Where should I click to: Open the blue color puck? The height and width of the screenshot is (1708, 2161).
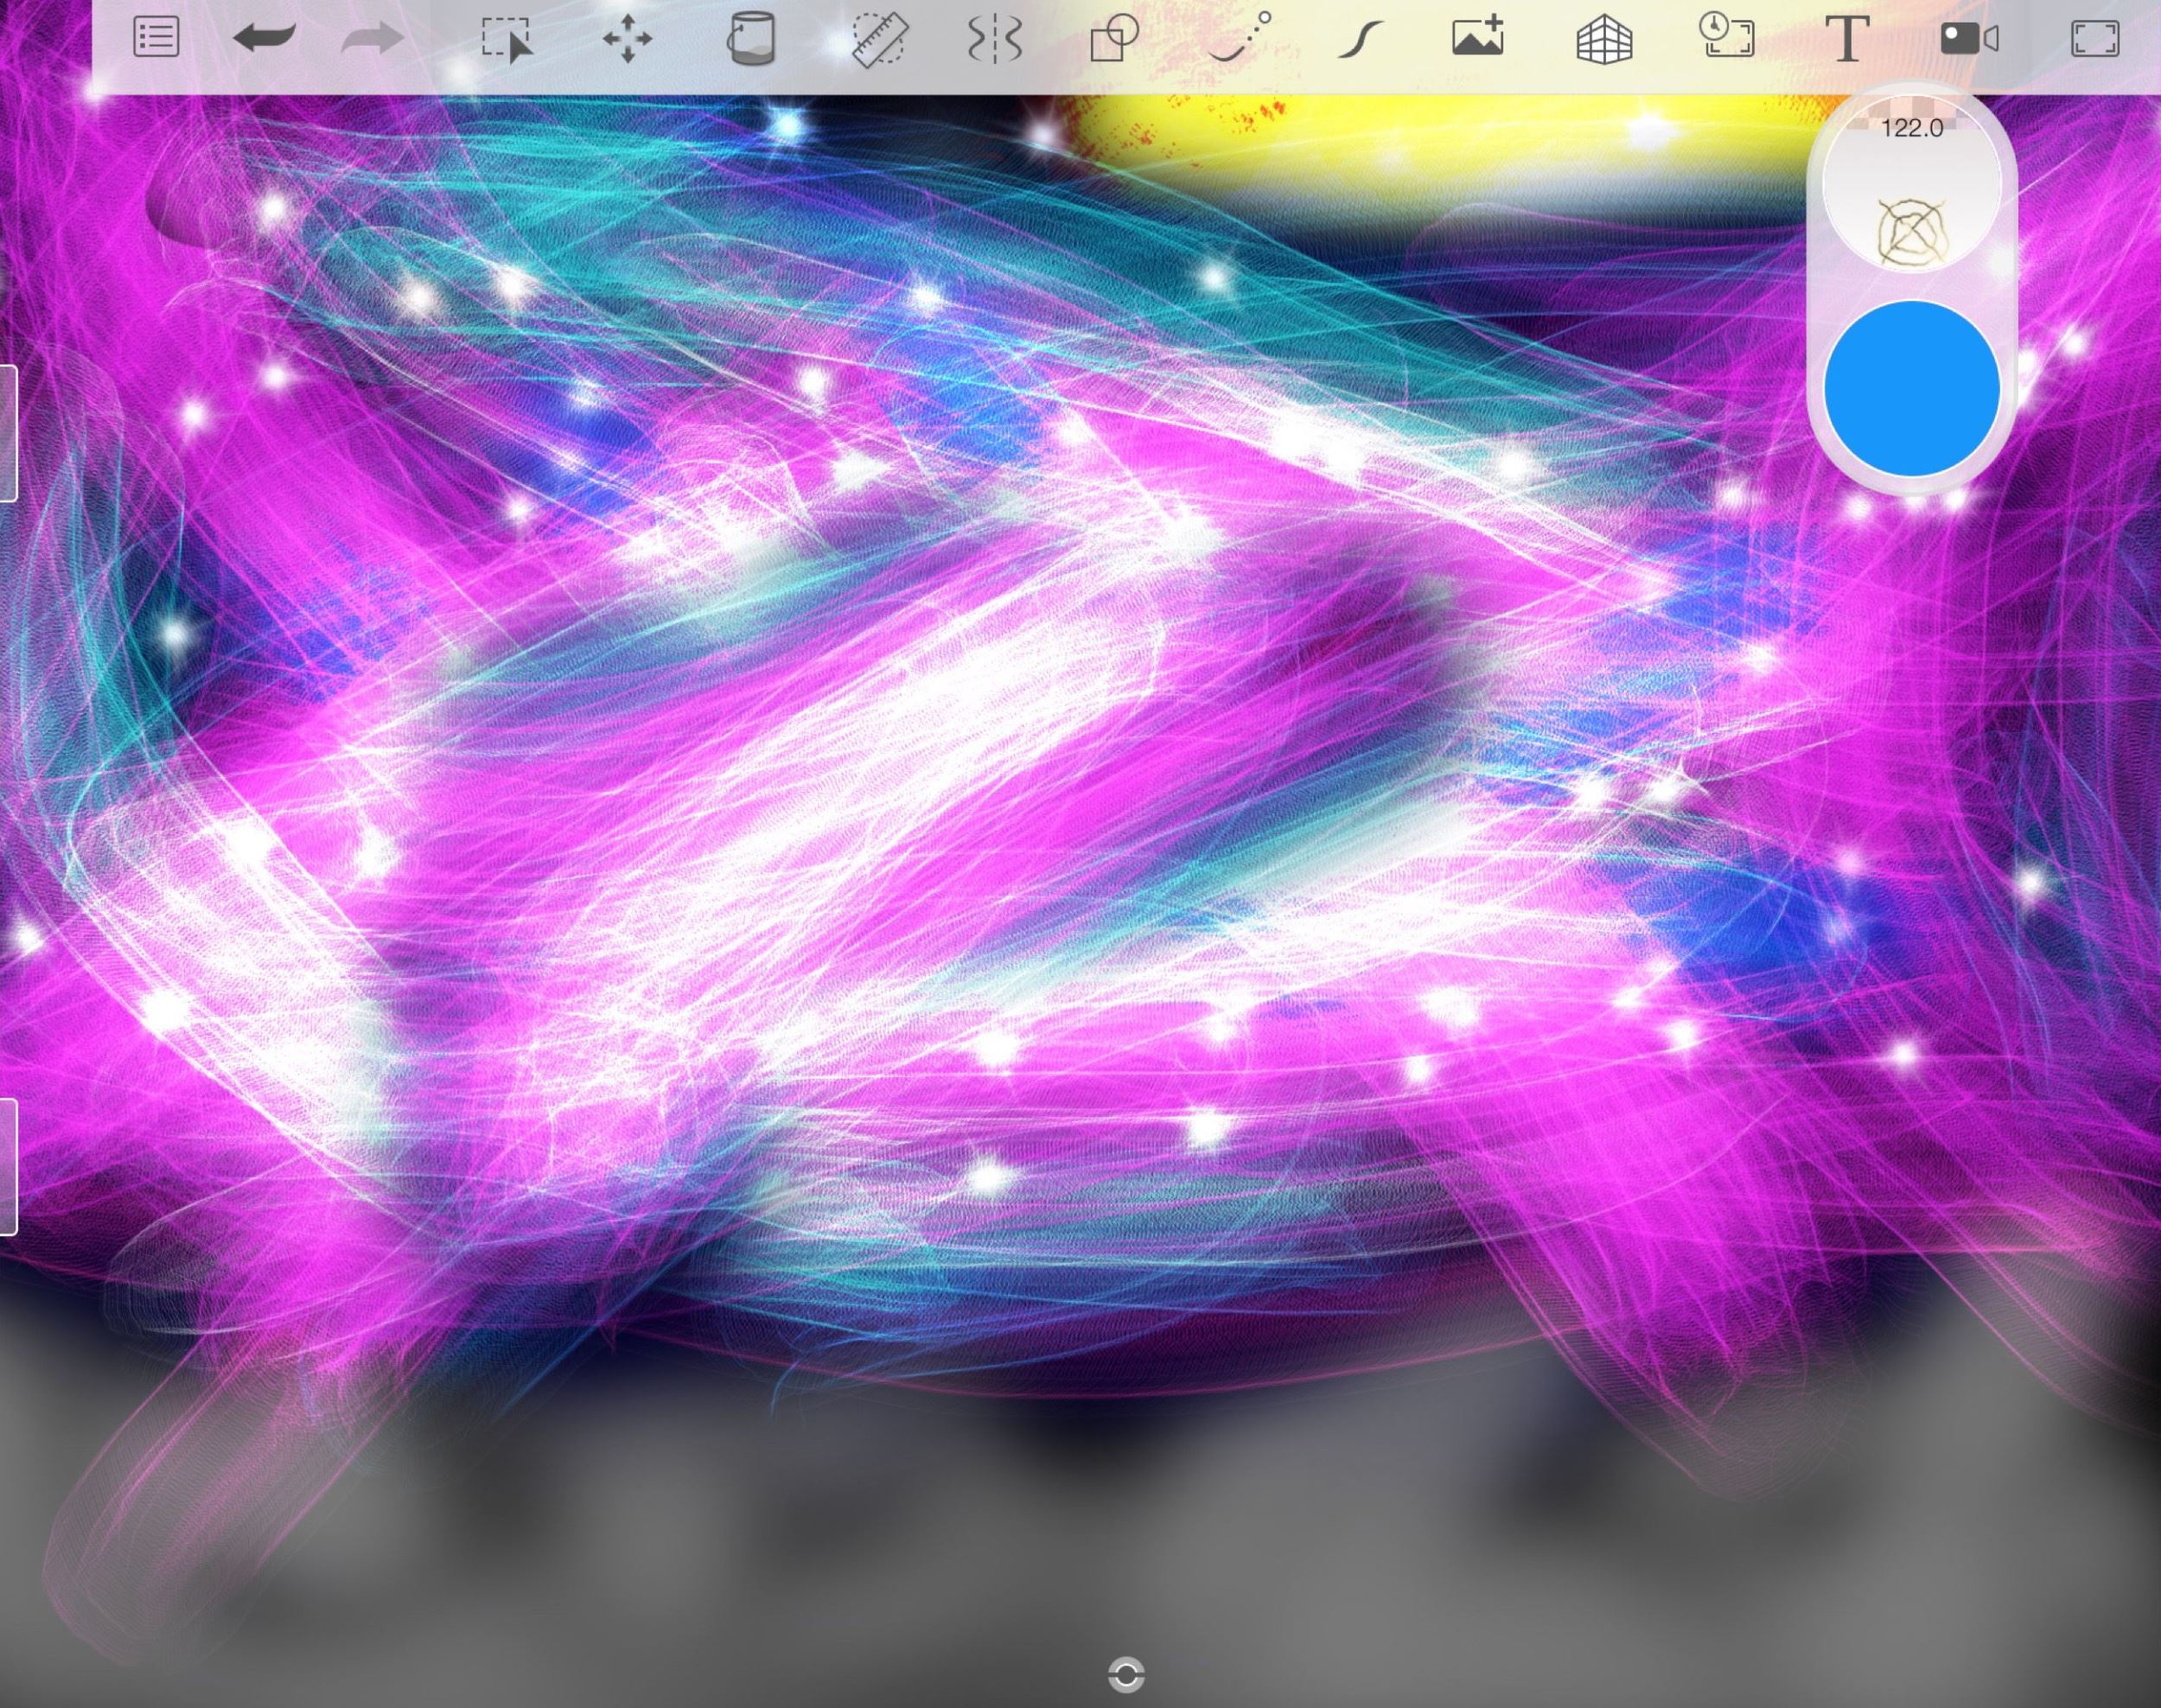[1912, 388]
